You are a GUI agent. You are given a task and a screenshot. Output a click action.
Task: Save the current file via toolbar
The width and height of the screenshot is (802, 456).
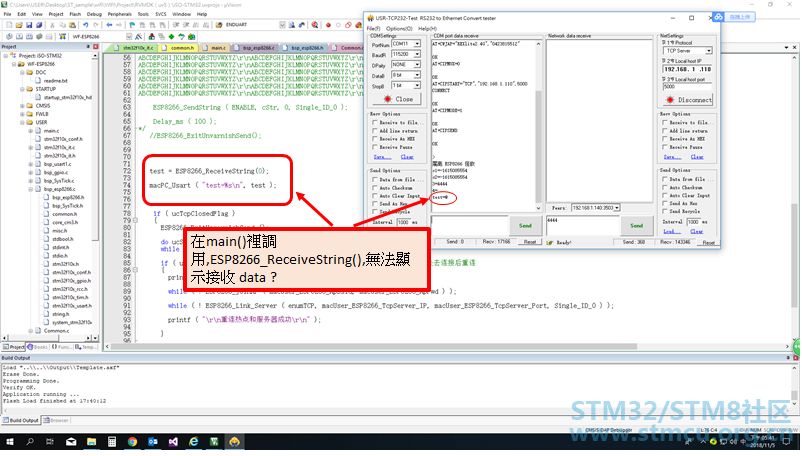click(x=29, y=25)
